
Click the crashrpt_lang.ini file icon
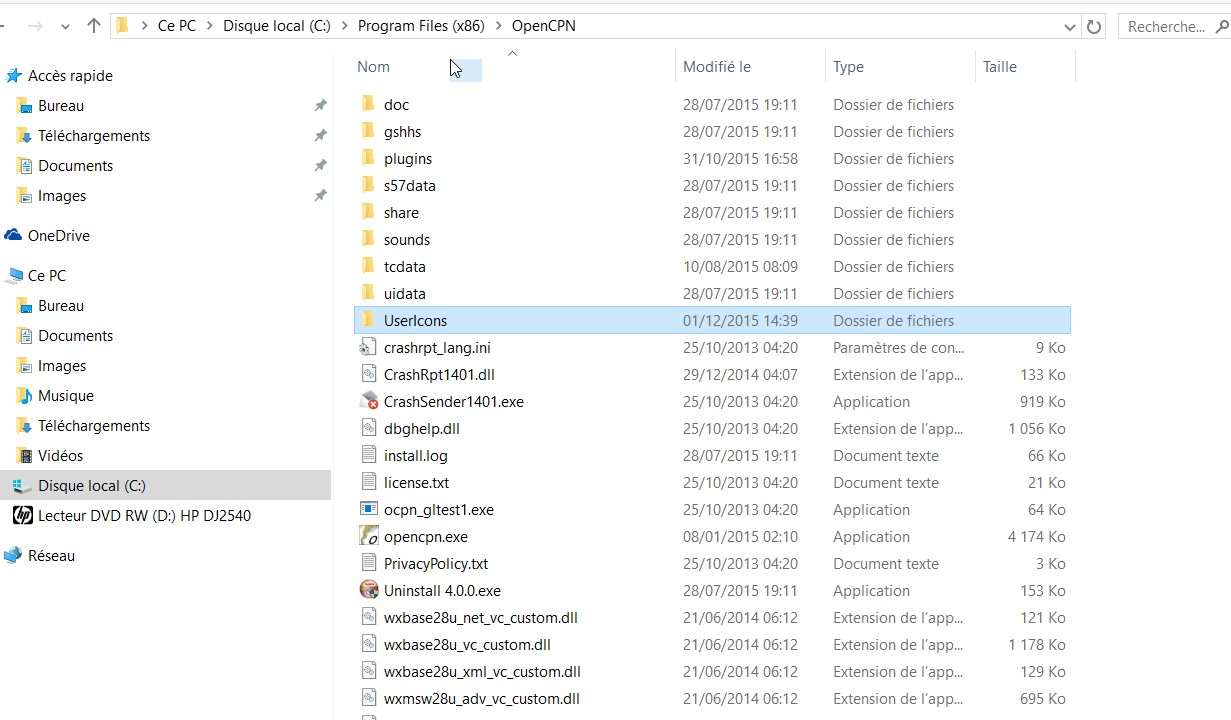pos(368,347)
